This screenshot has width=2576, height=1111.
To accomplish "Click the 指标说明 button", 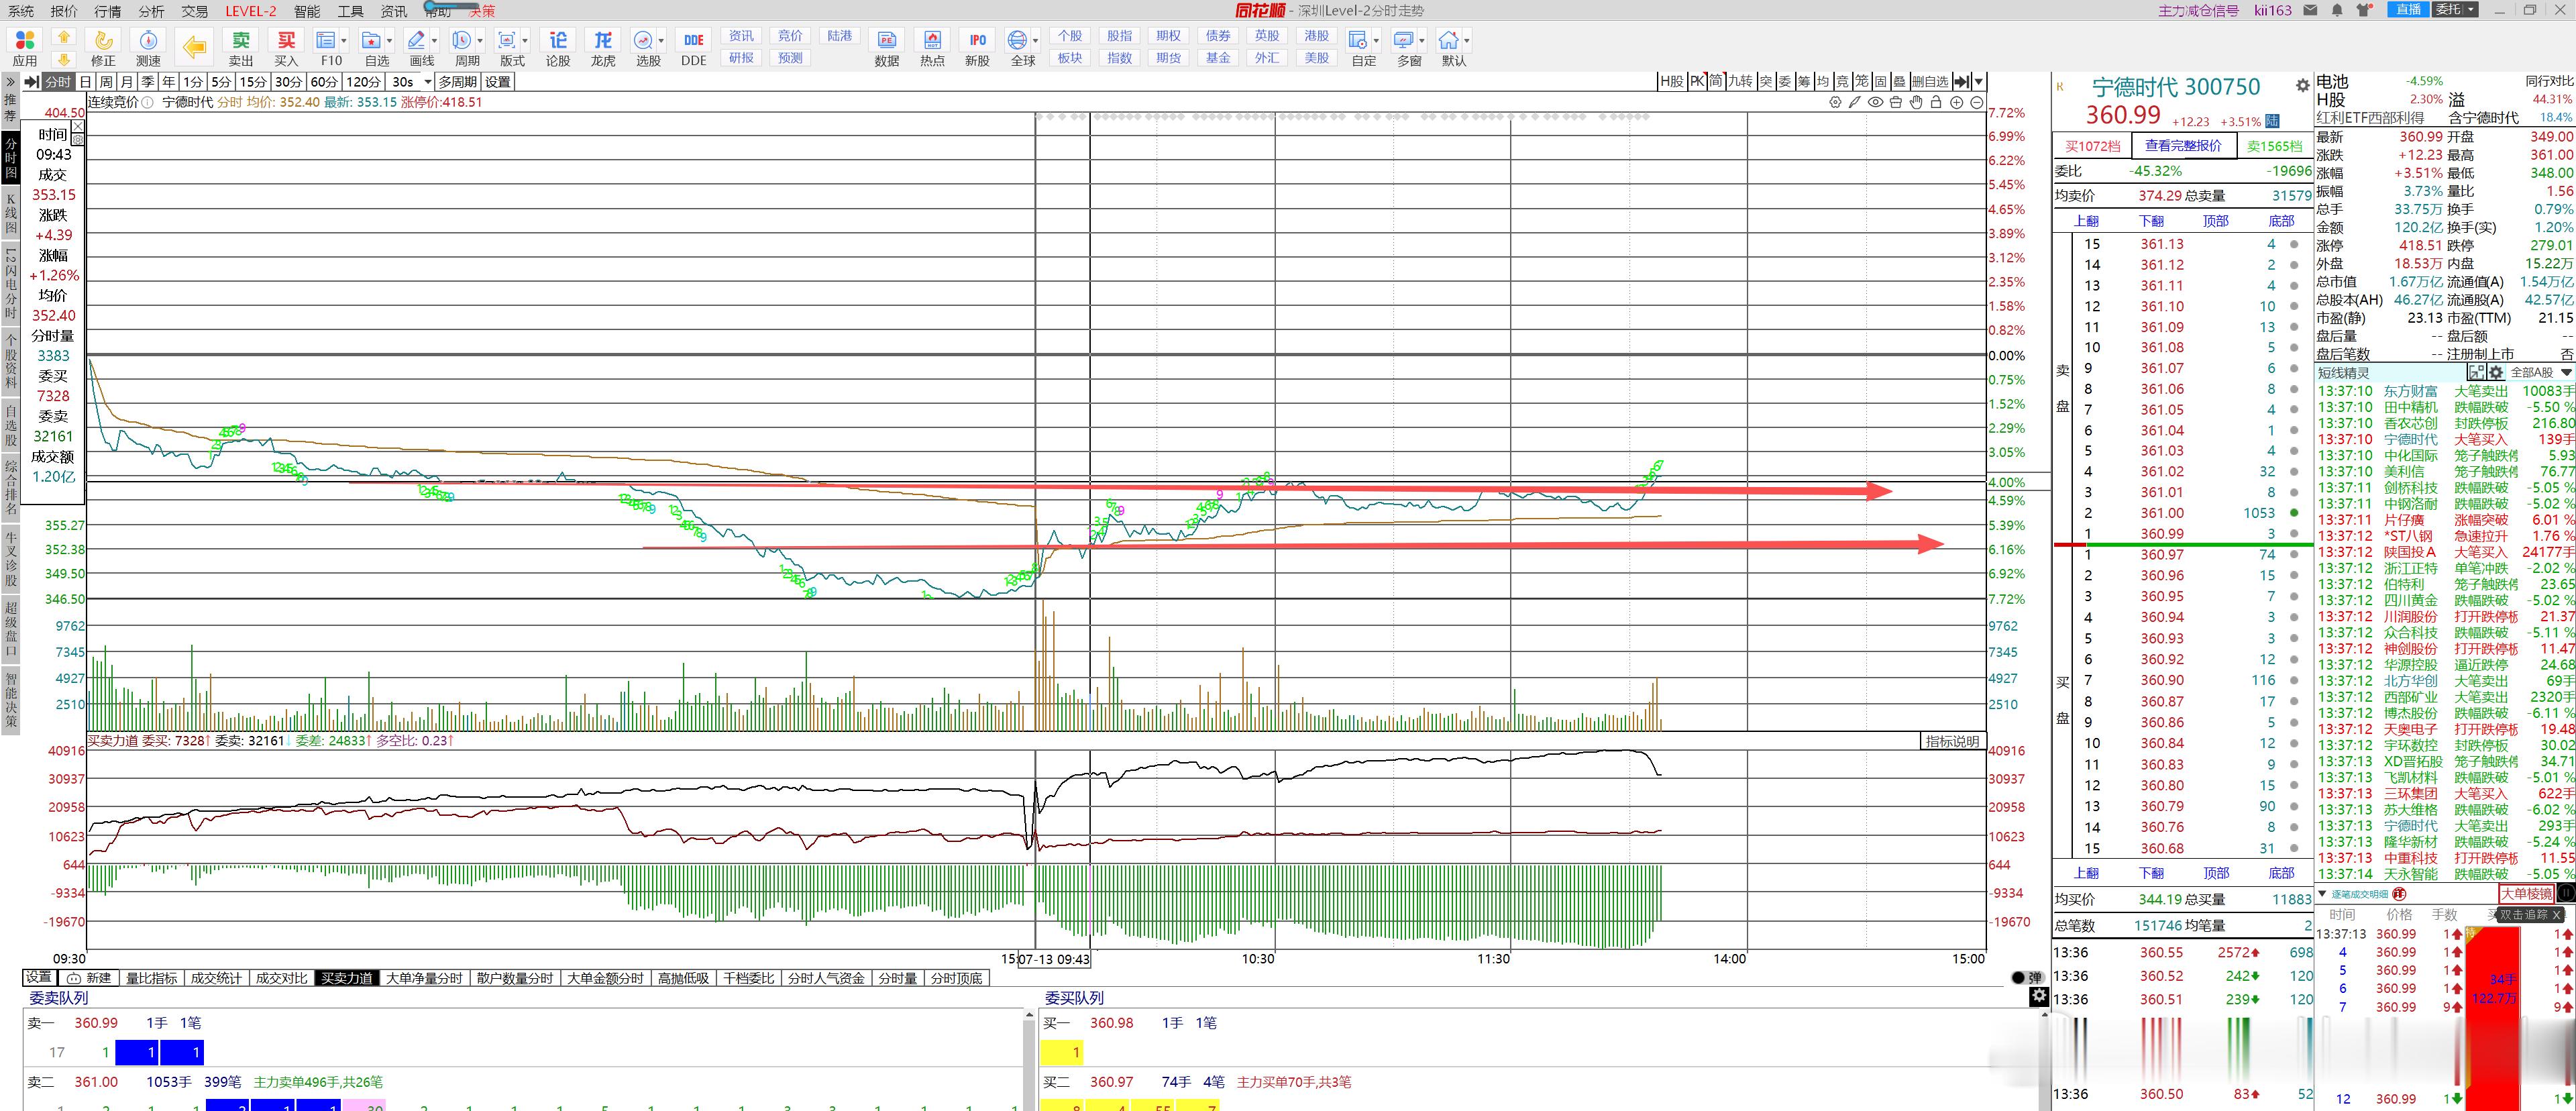I will coord(1953,741).
